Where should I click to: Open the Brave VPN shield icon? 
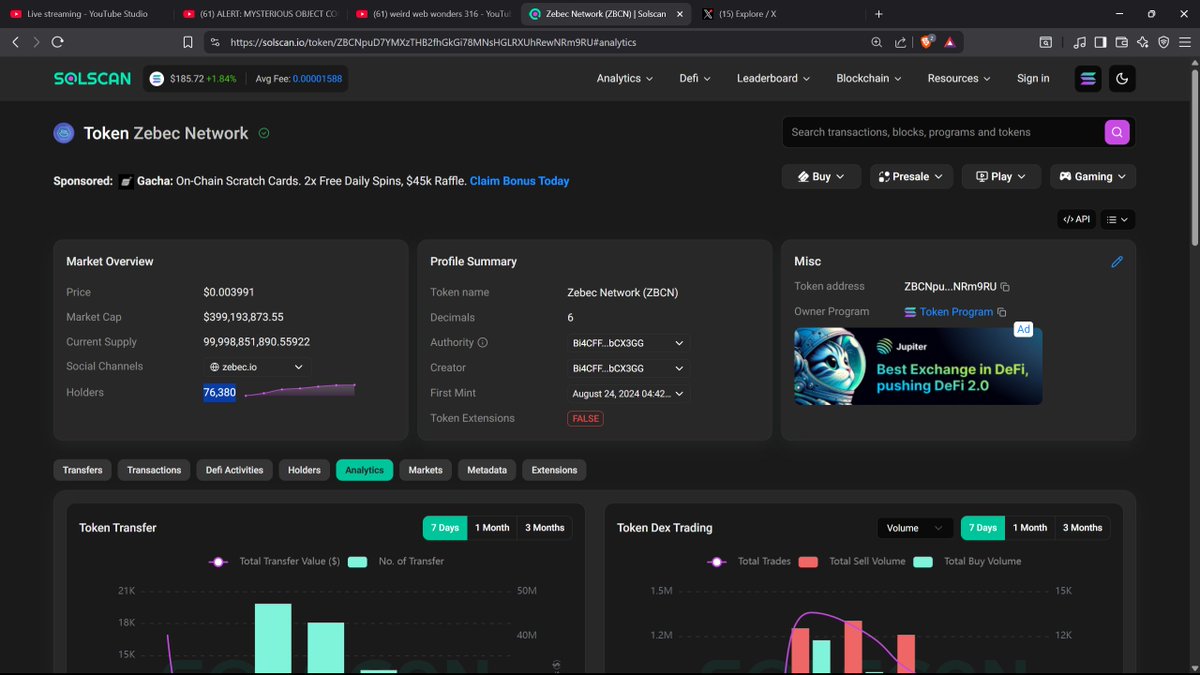pos(1163,42)
